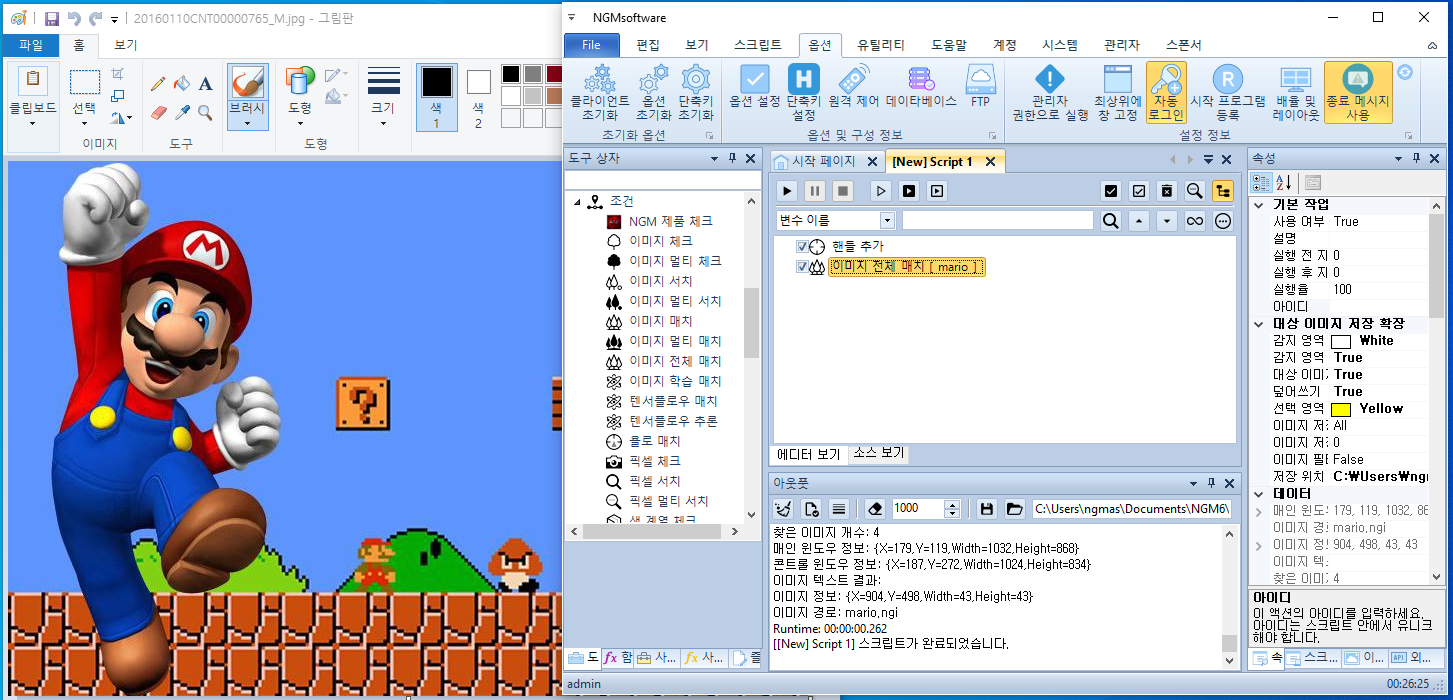The height and width of the screenshot is (700, 1453).
Task: Open the 보기 tab in Paint
Action: click(x=125, y=45)
